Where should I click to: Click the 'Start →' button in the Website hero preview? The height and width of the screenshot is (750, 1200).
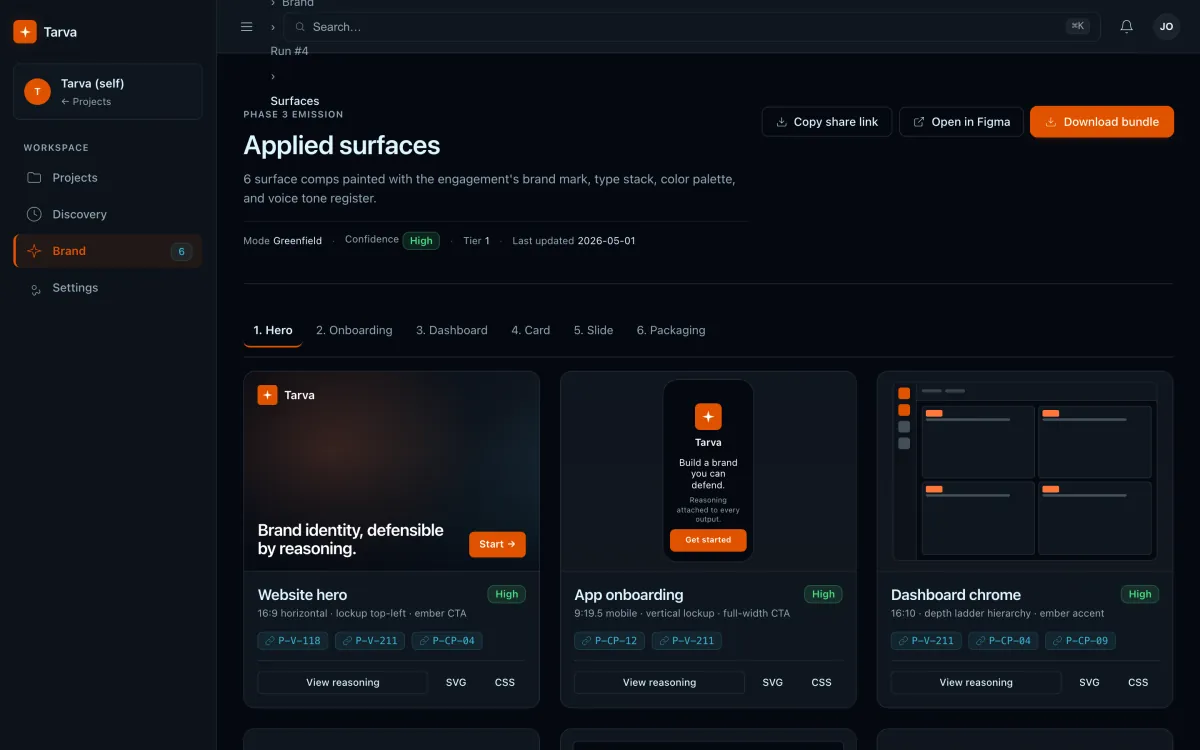497,544
